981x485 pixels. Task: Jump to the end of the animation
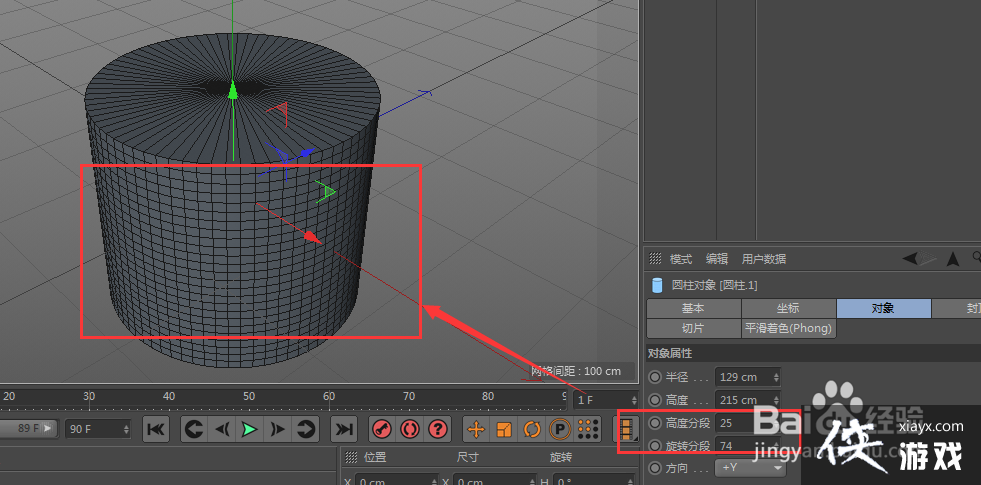[x=343, y=429]
